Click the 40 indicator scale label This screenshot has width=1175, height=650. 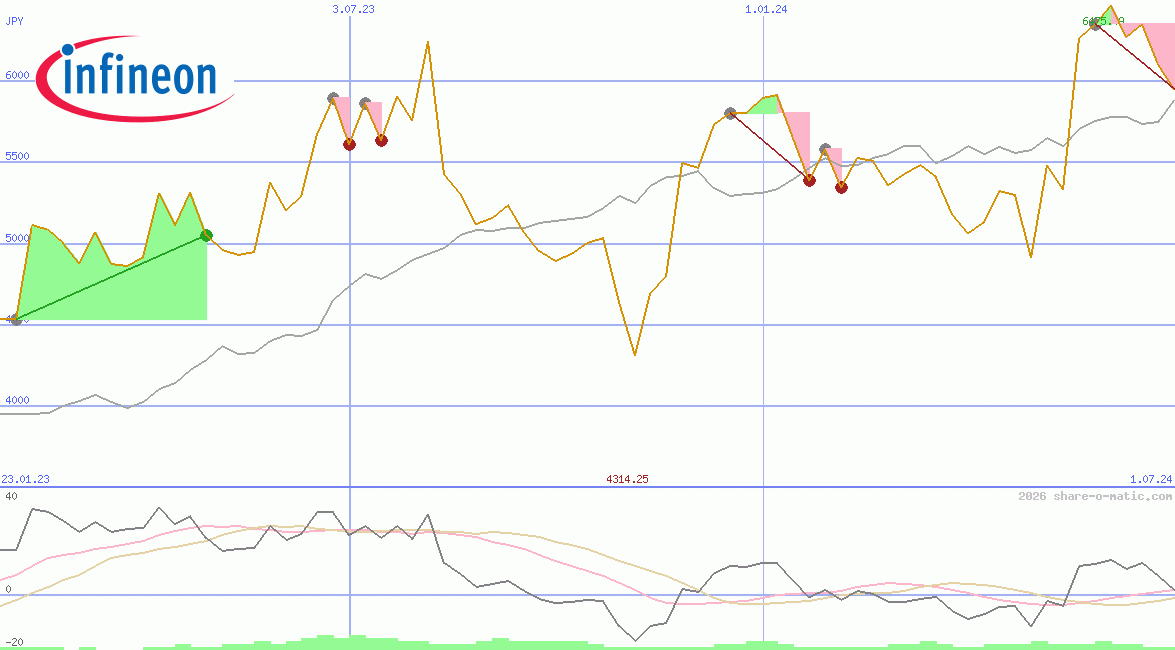pos(10,494)
